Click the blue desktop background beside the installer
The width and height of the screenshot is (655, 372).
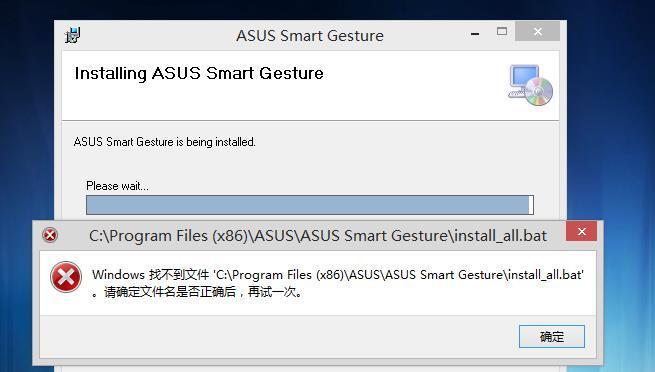25,125
